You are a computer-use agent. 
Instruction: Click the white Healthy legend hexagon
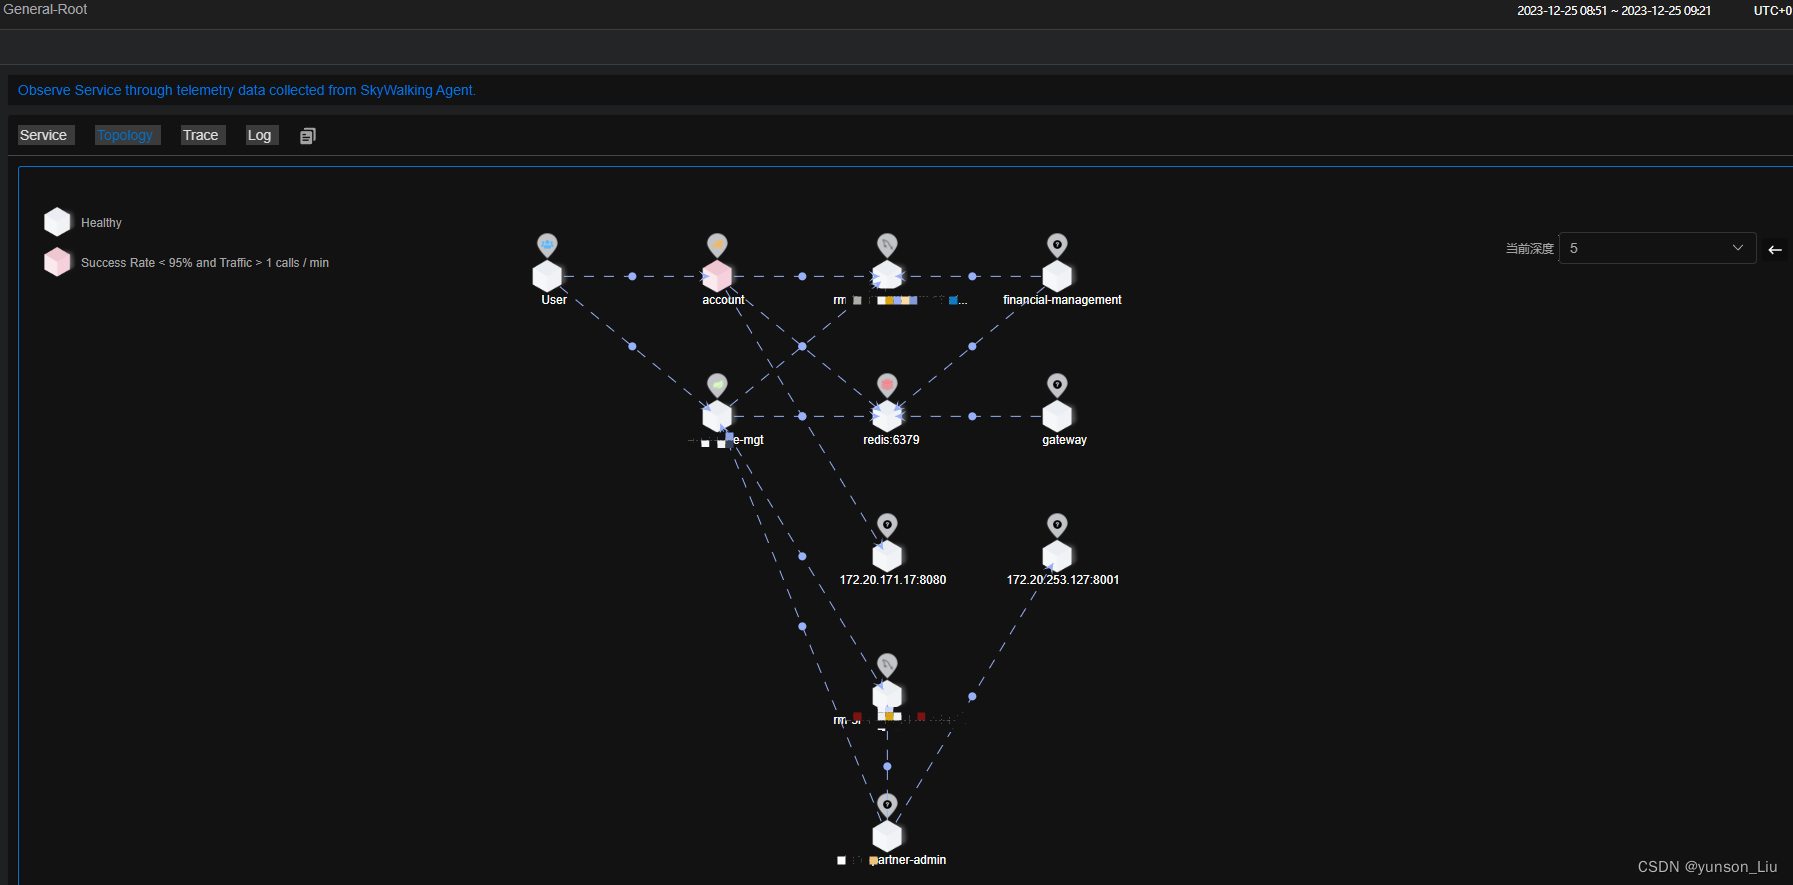point(58,222)
